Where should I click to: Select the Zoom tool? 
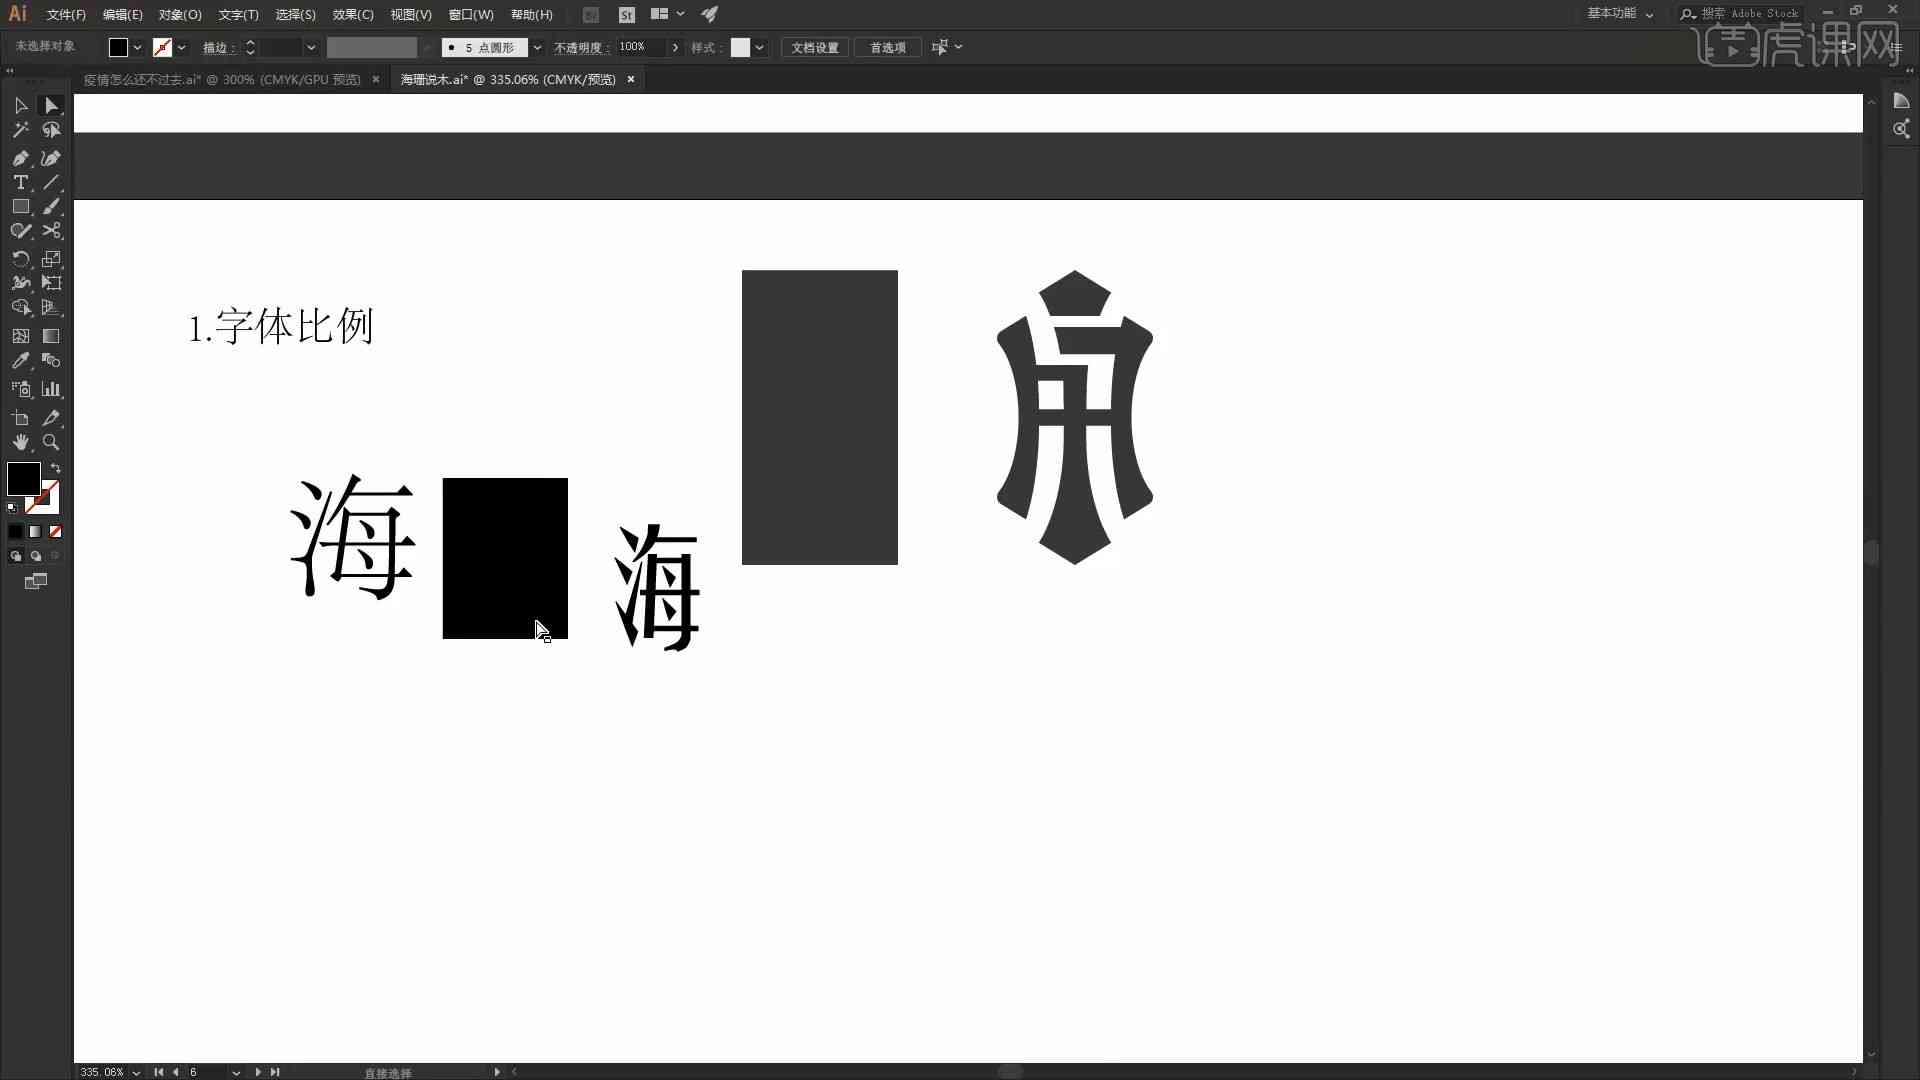[x=51, y=442]
